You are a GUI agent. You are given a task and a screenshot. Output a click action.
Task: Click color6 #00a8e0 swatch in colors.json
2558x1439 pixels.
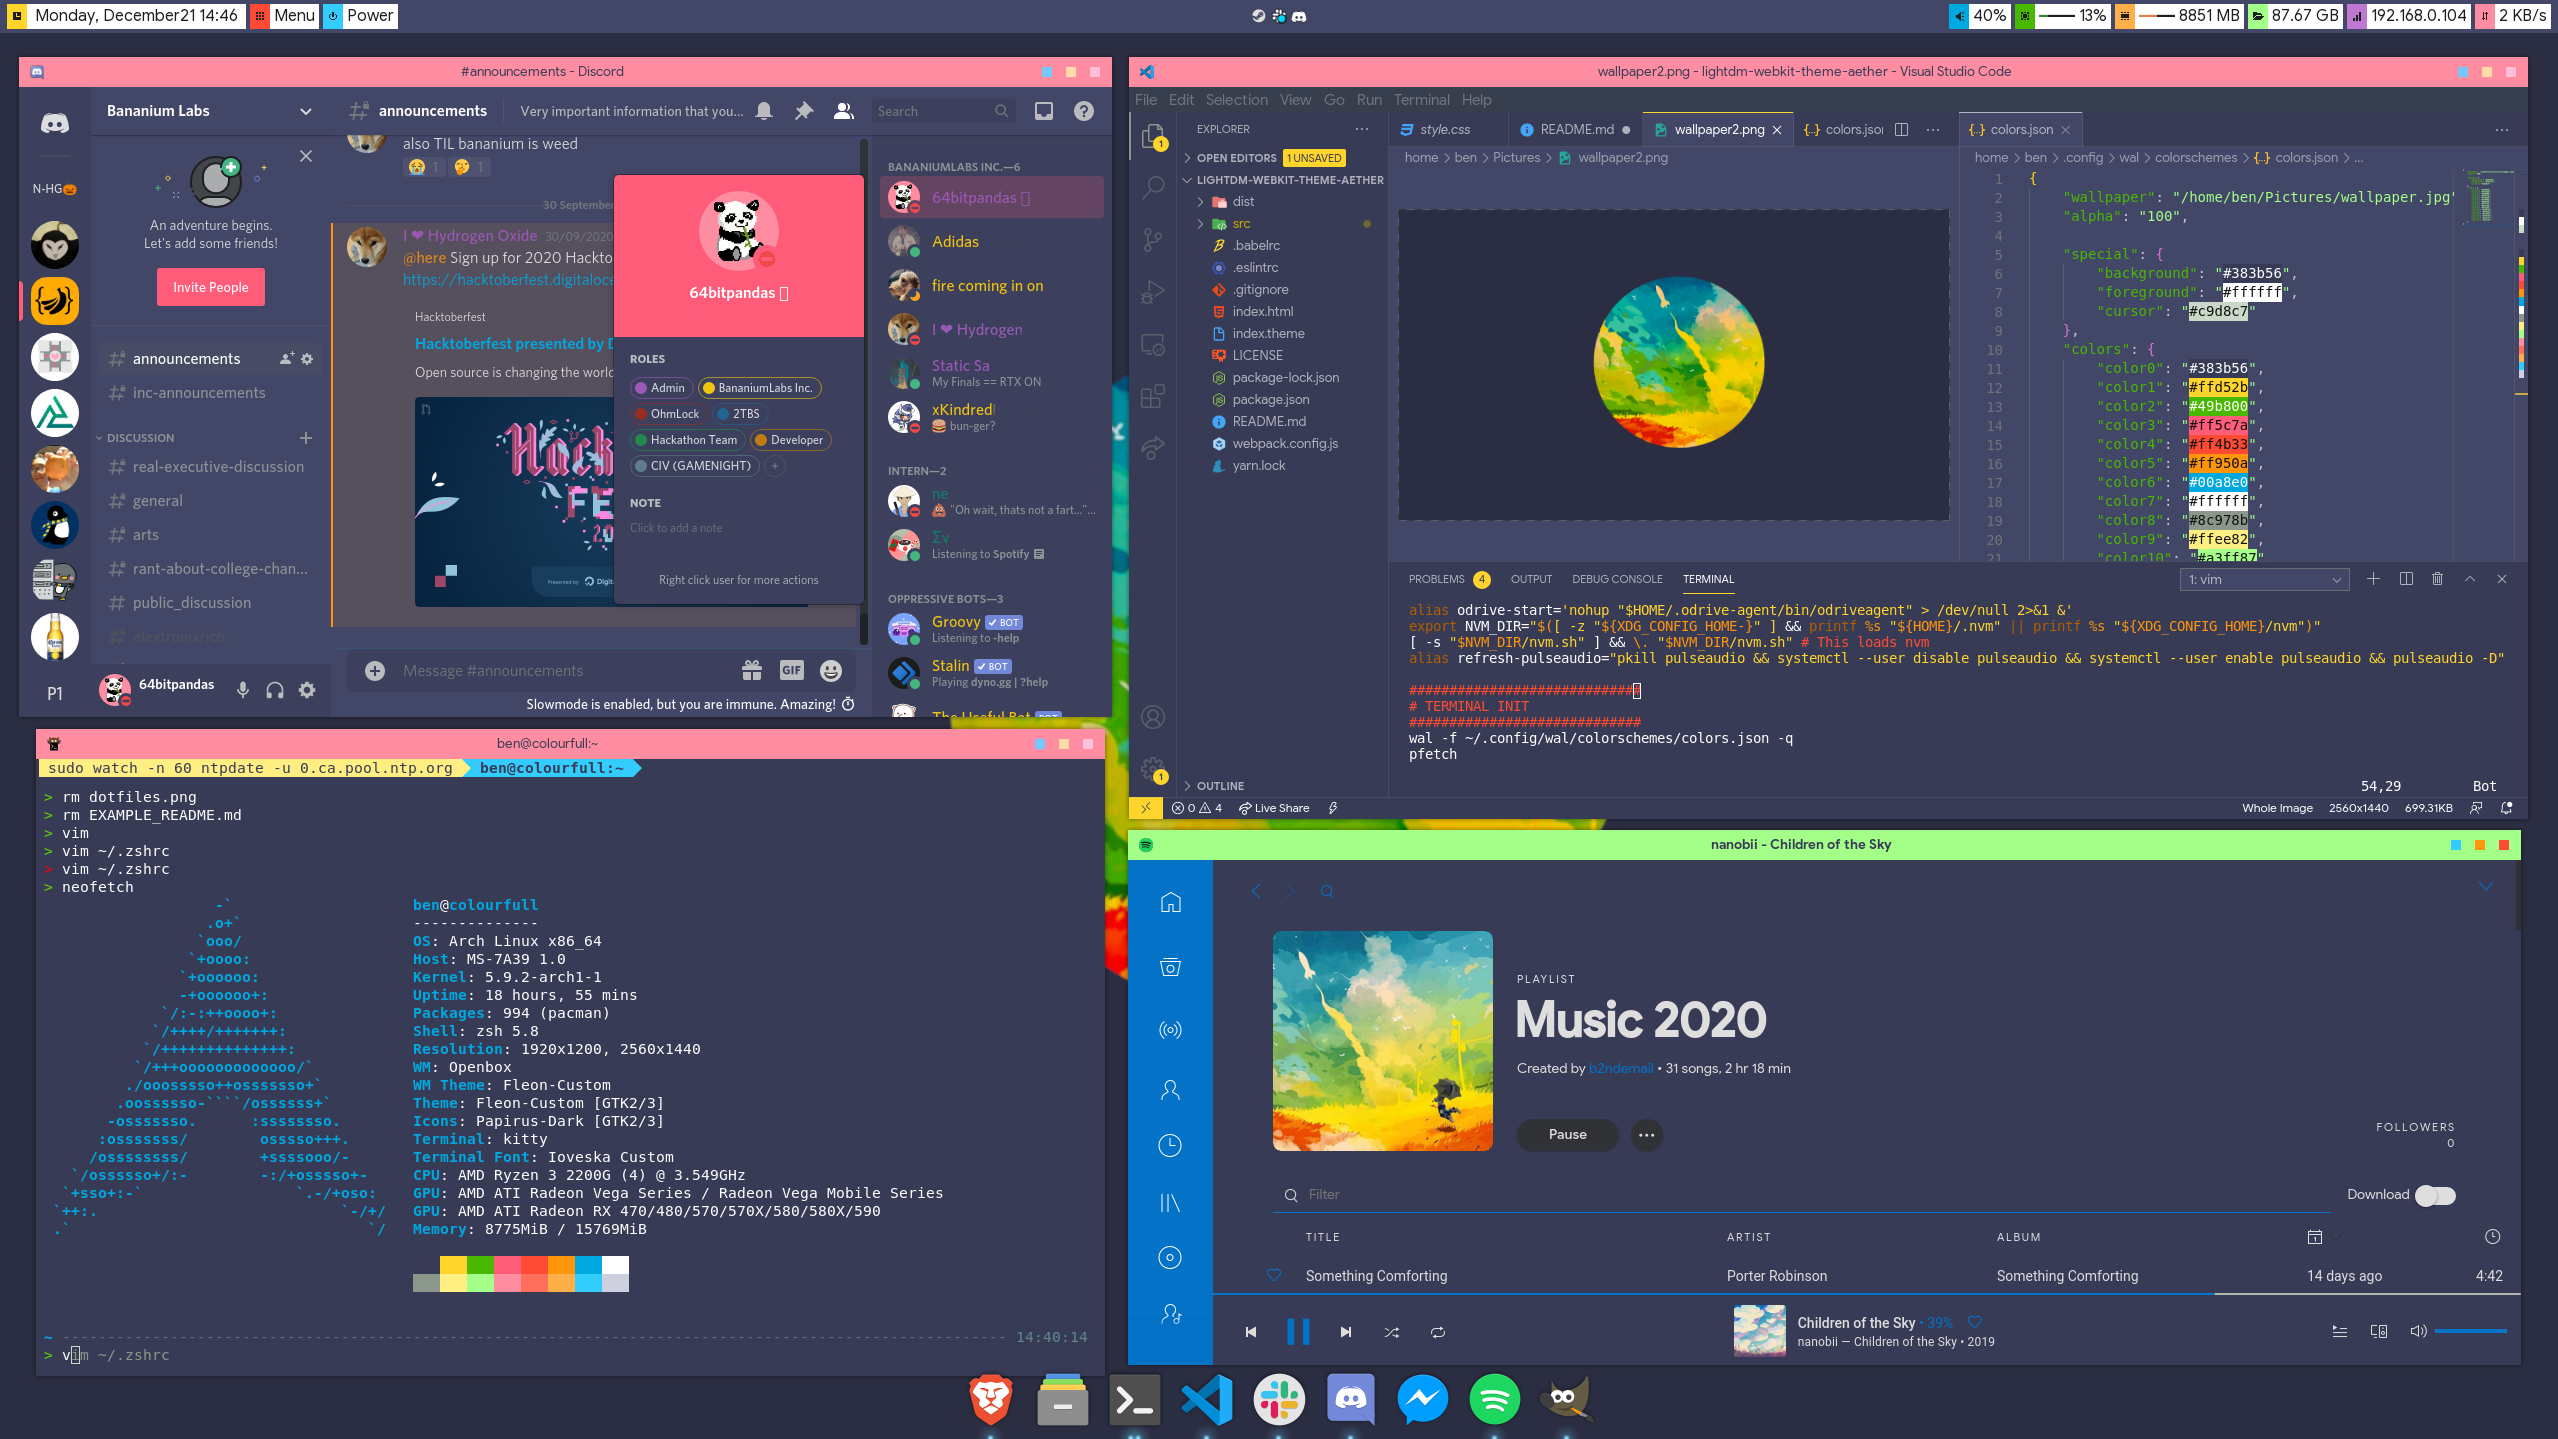point(2217,482)
